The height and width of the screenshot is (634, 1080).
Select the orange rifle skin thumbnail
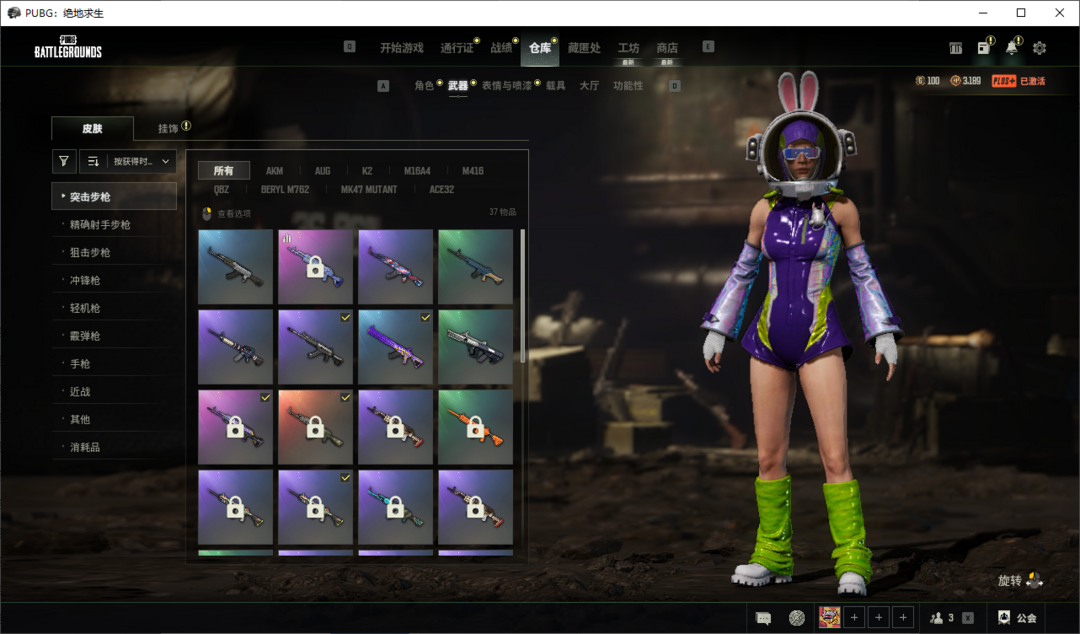(x=475, y=427)
